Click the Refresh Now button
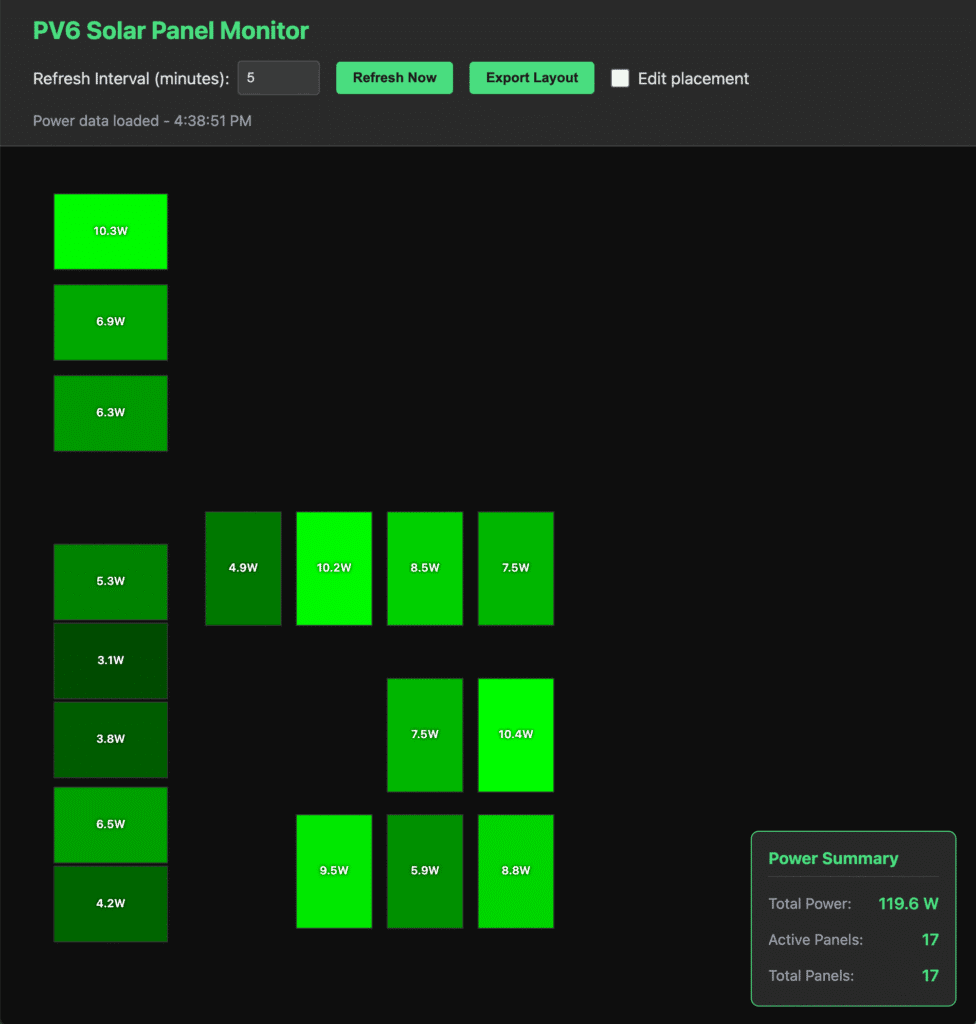The image size is (976, 1024). pos(394,77)
